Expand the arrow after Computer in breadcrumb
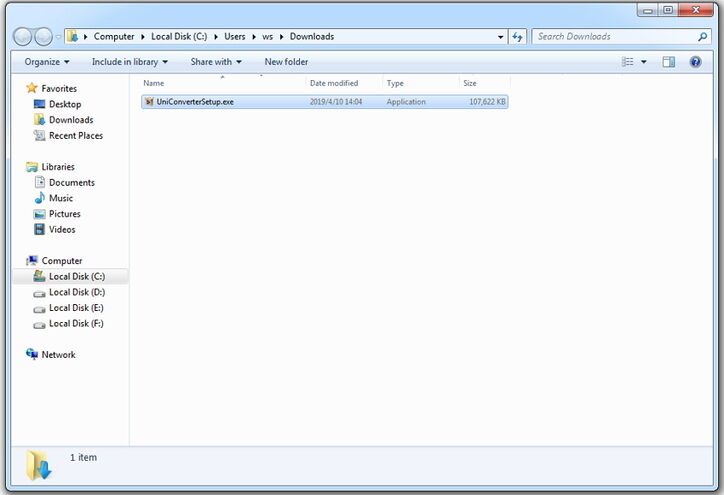Screen dimensions: 724x495 [143, 37]
